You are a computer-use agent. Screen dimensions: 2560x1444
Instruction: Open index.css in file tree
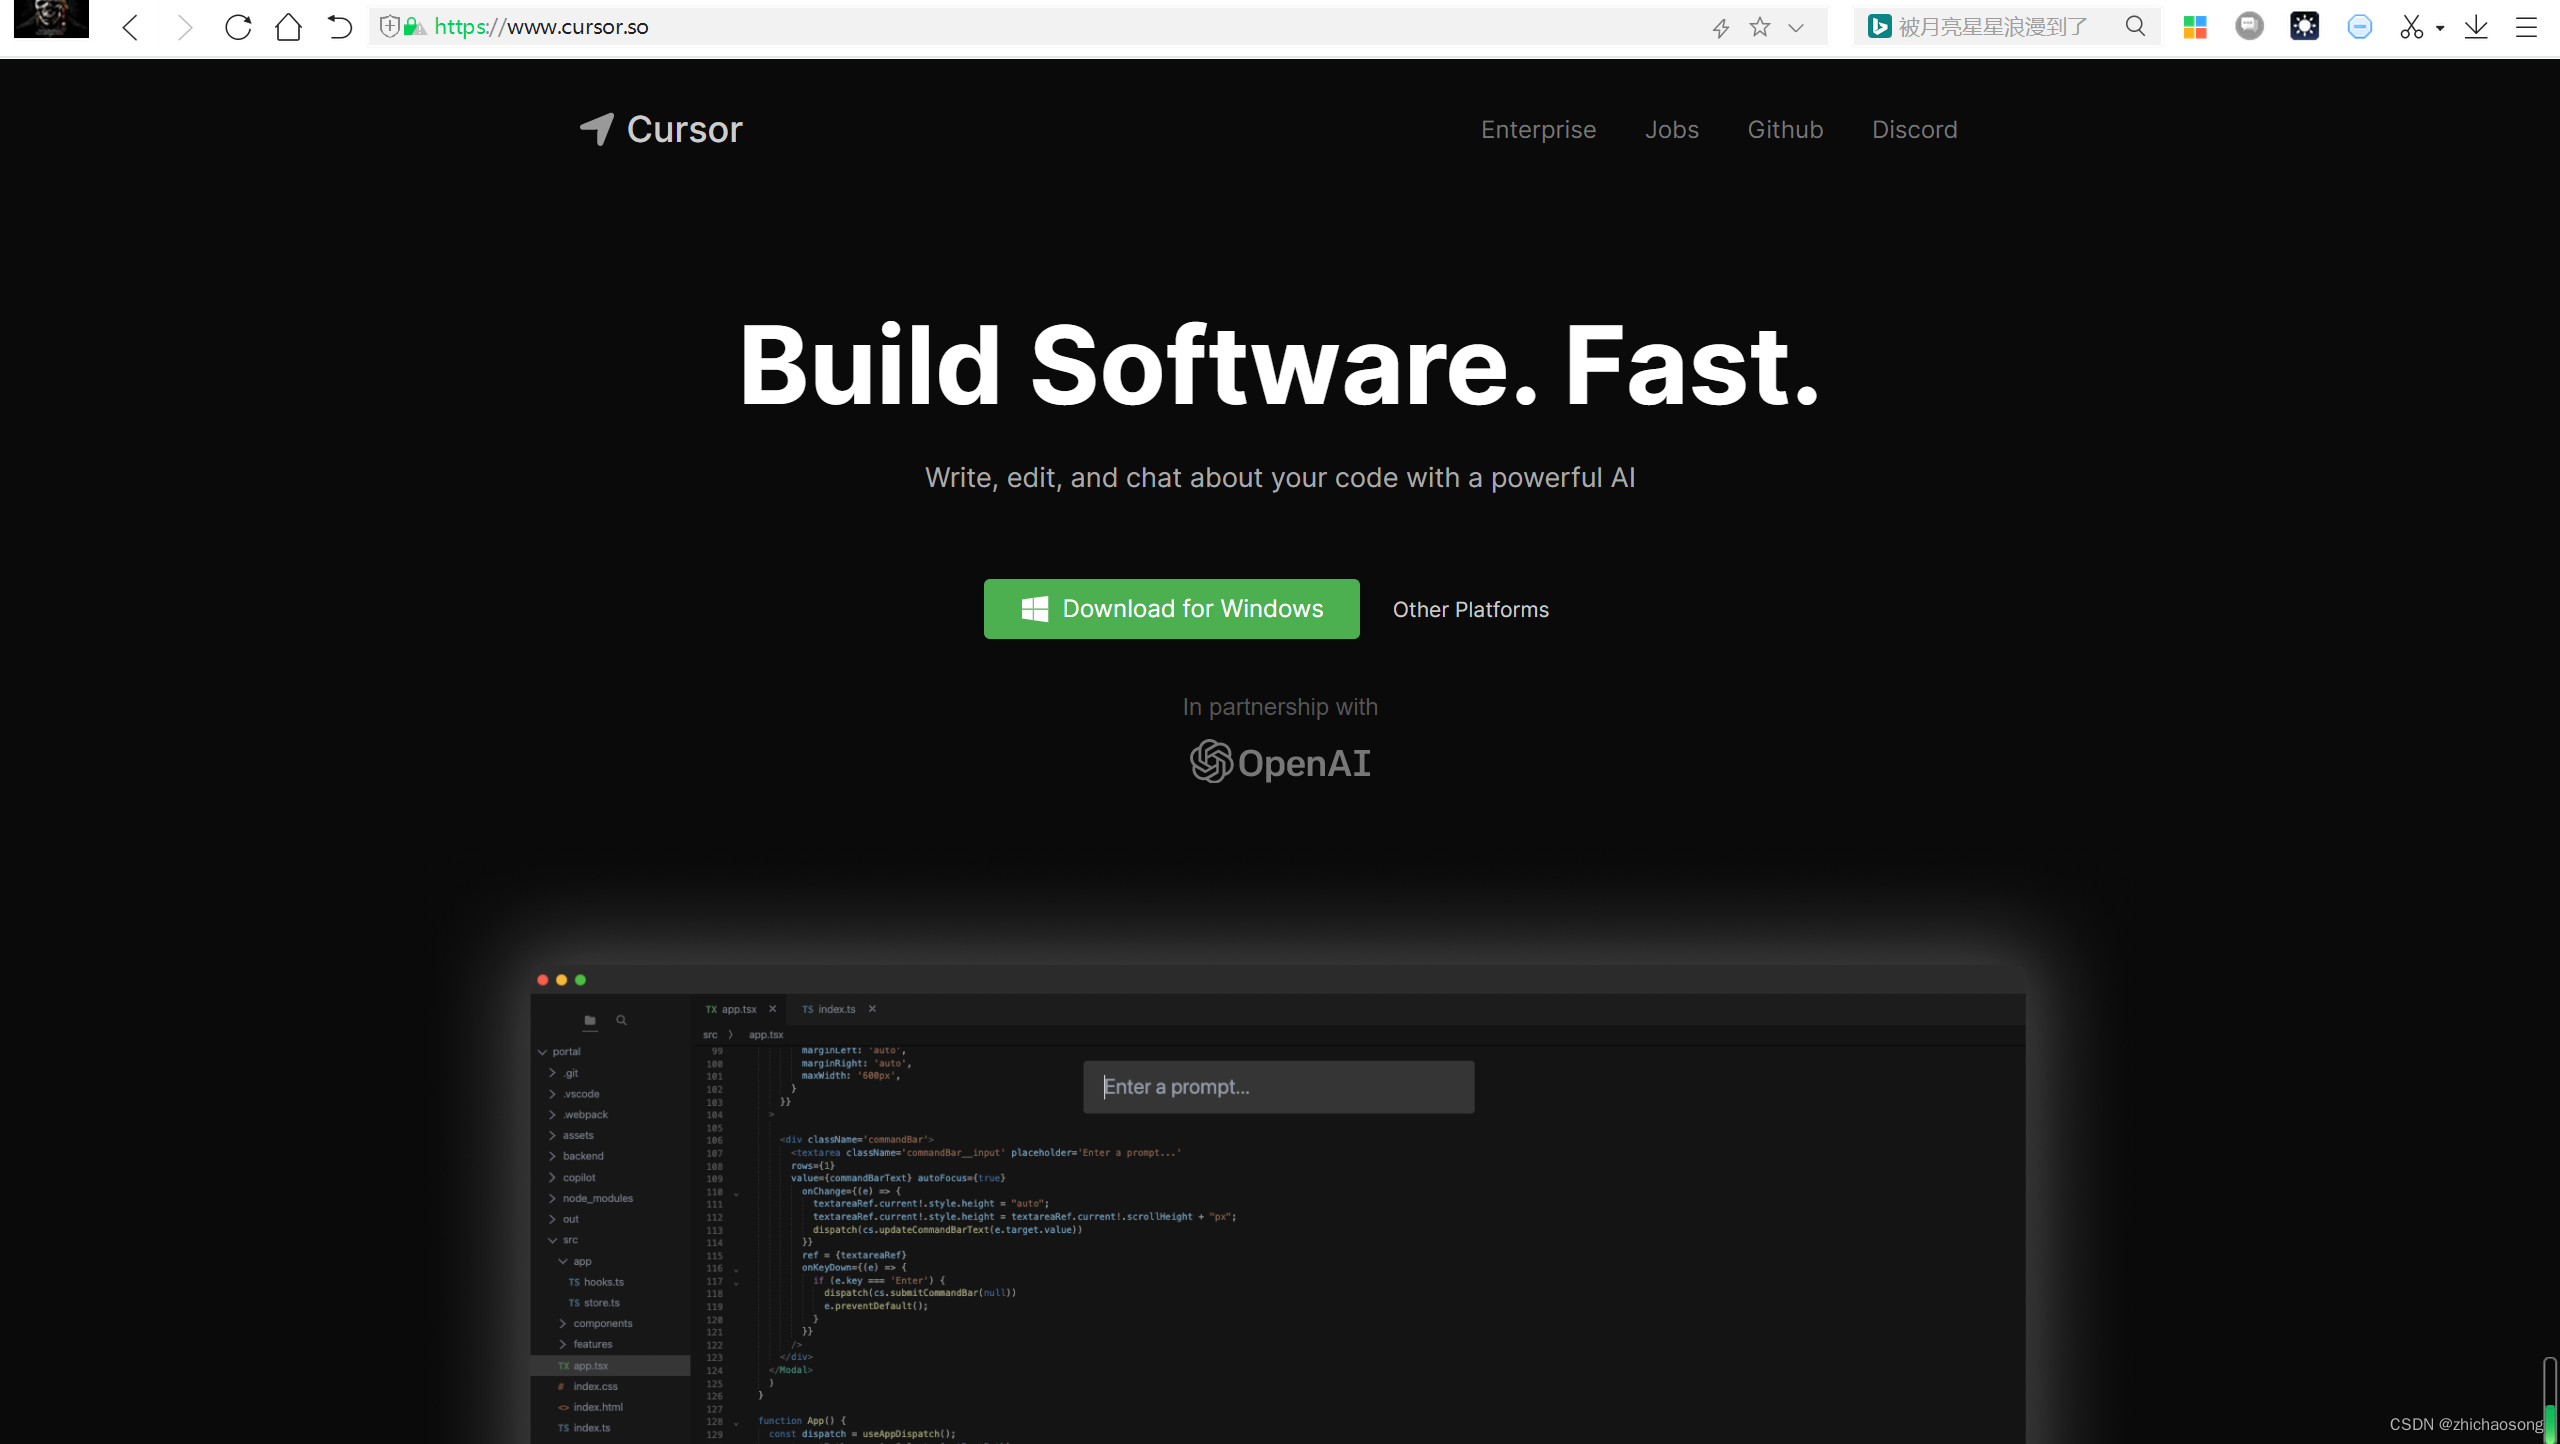(x=587, y=1387)
